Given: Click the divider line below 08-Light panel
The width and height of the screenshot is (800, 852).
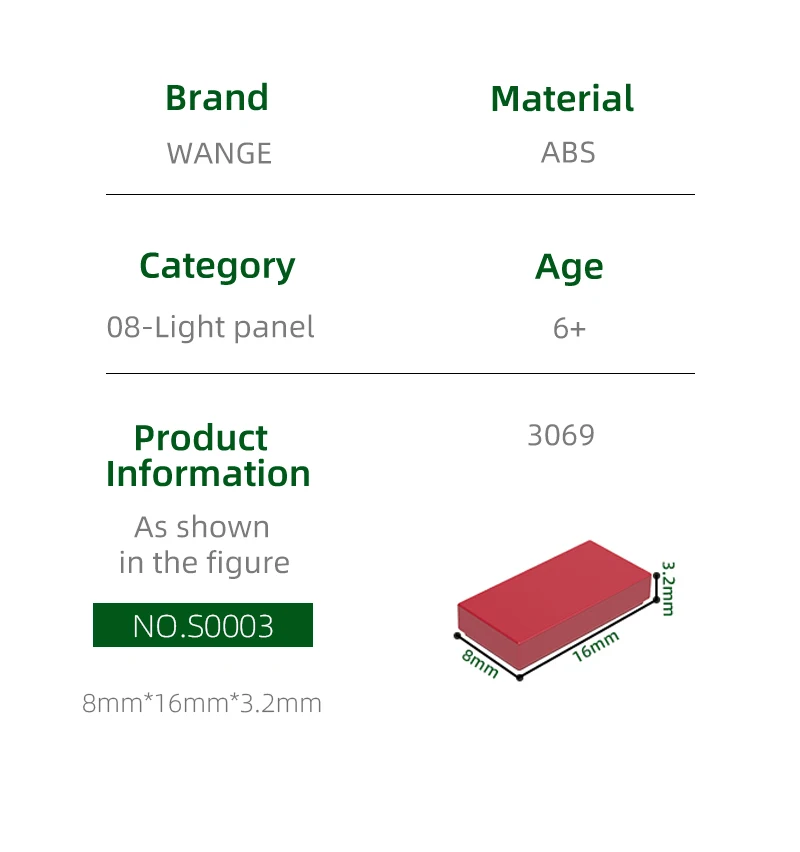Looking at the screenshot, I should [400, 373].
